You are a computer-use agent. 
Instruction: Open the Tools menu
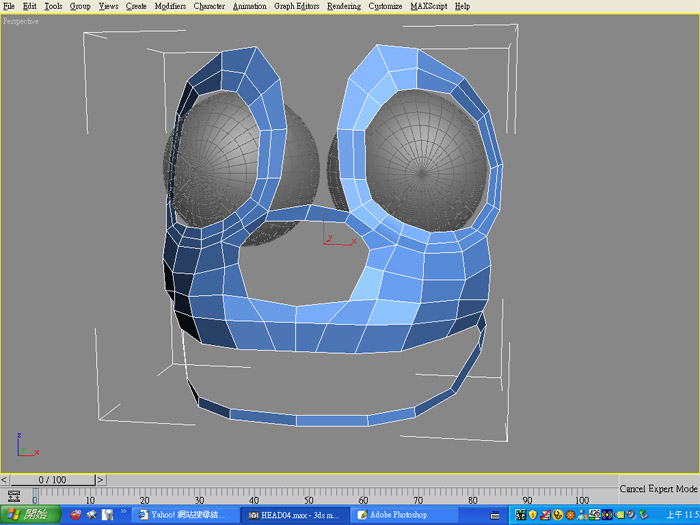(x=53, y=6)
